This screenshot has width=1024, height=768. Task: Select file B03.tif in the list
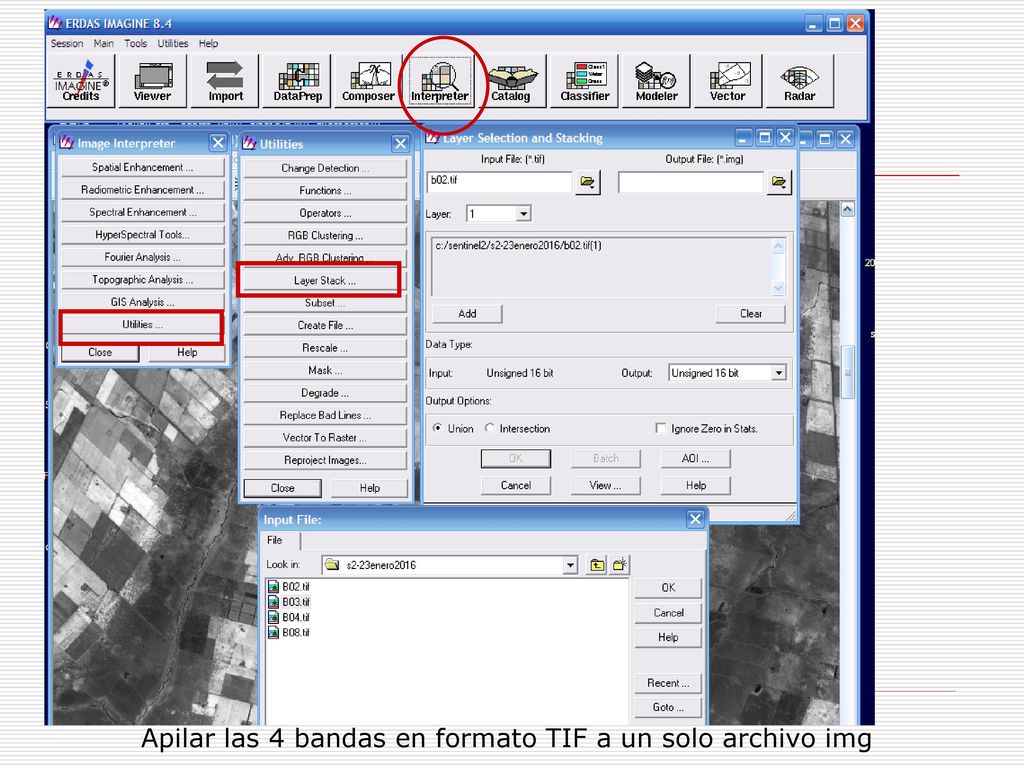(x=289, y=601)
